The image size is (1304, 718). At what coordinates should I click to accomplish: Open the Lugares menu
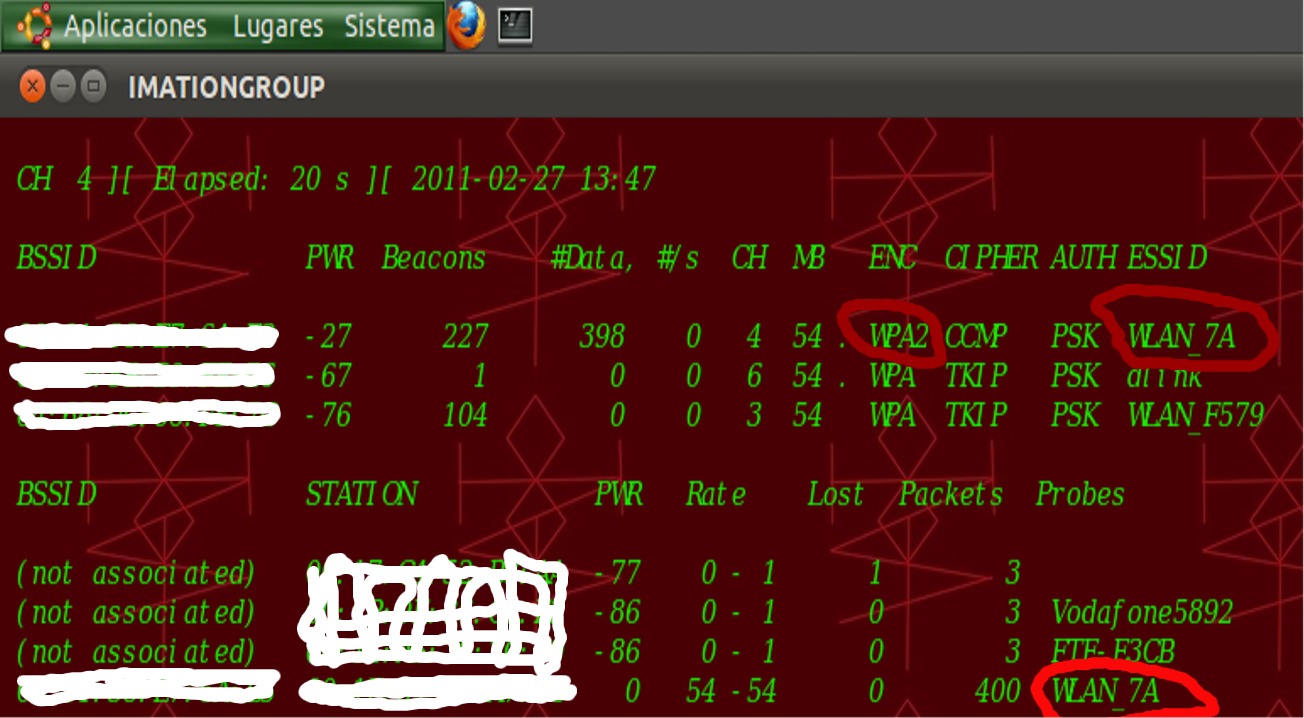pyautogui.click(x=278, y=27)
